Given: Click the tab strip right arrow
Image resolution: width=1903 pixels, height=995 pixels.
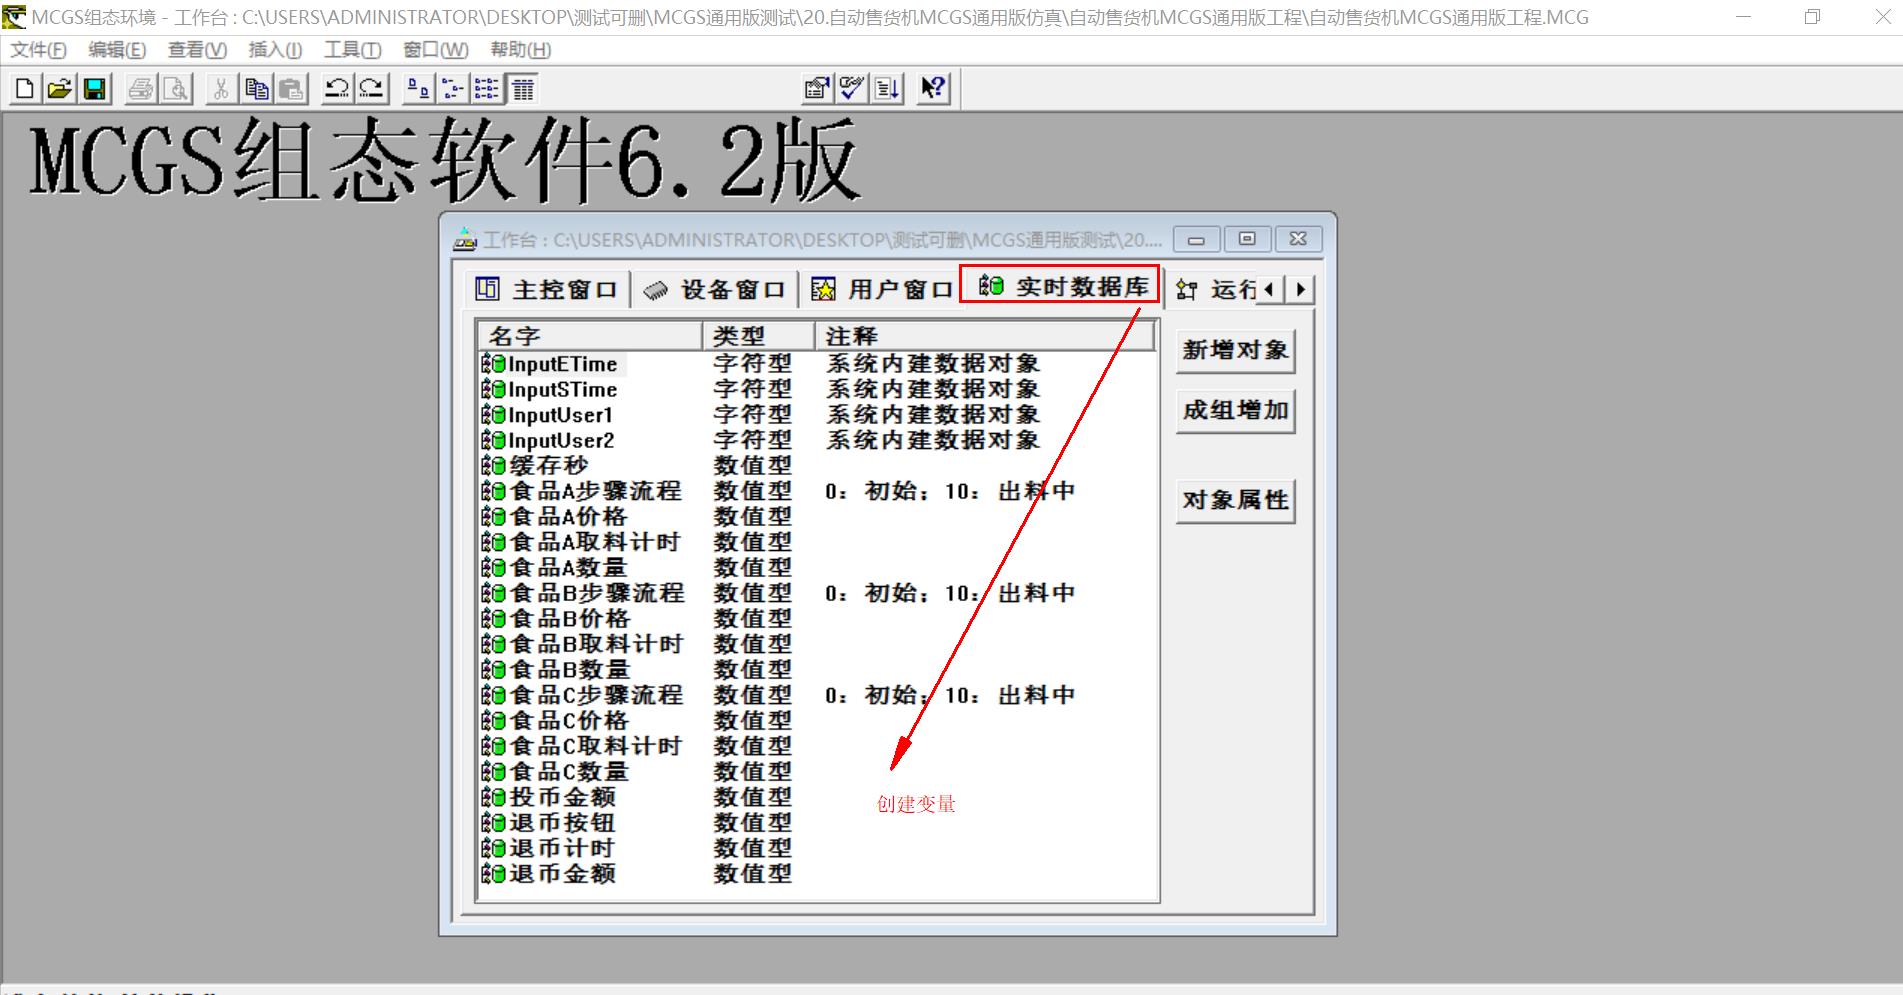Looking at the screenshot, I should [x=1300, y=290].
